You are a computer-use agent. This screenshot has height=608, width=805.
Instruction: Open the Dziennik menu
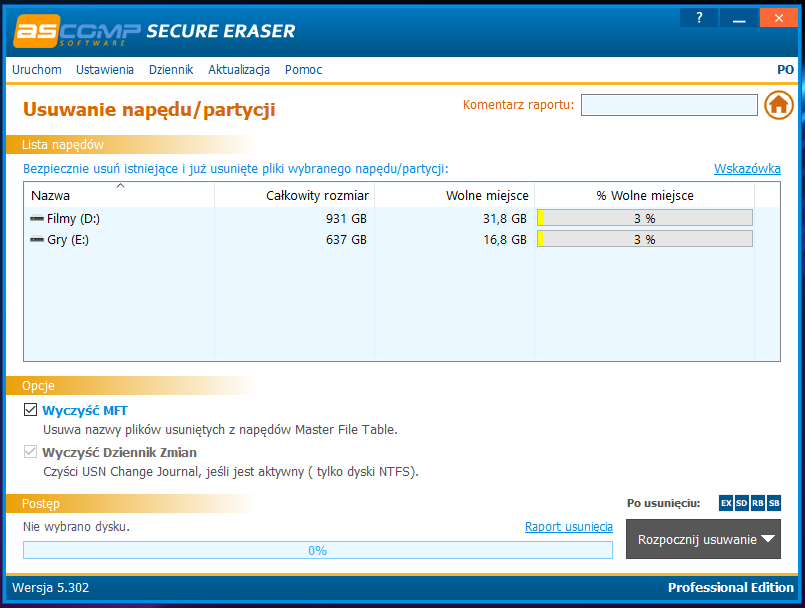171,70
